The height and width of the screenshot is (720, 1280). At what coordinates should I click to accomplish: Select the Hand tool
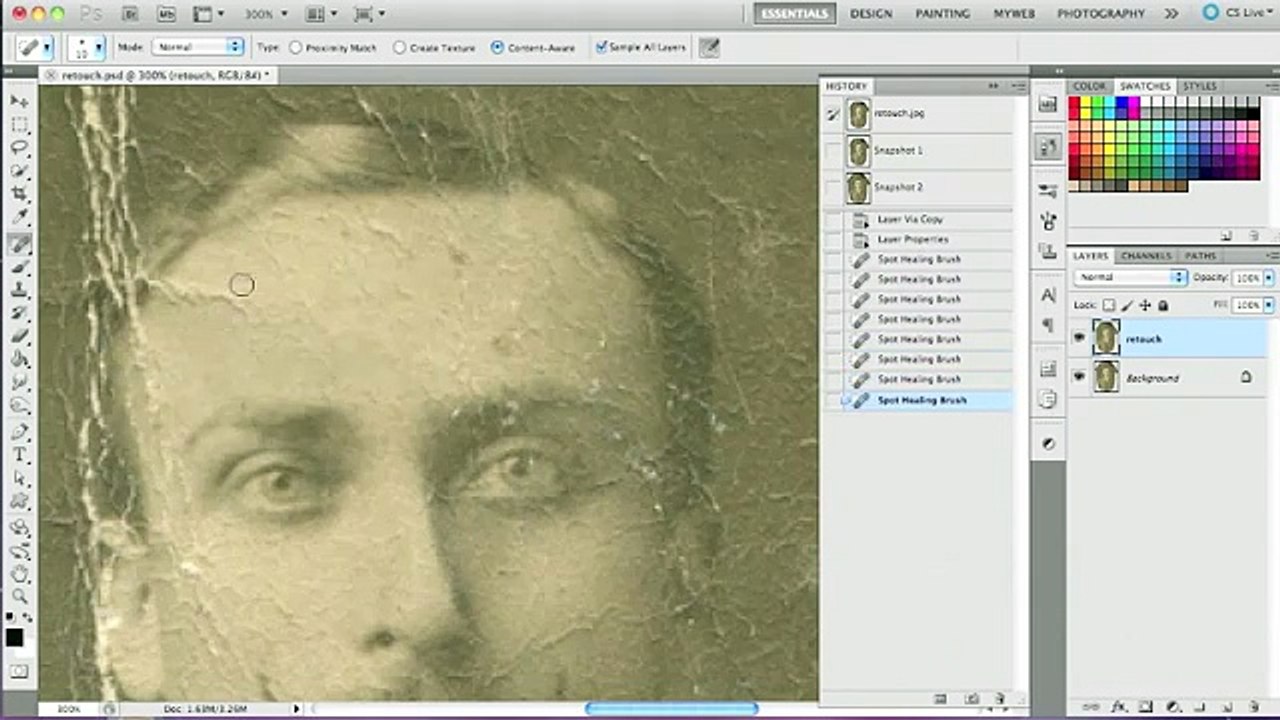pos(20,574)
